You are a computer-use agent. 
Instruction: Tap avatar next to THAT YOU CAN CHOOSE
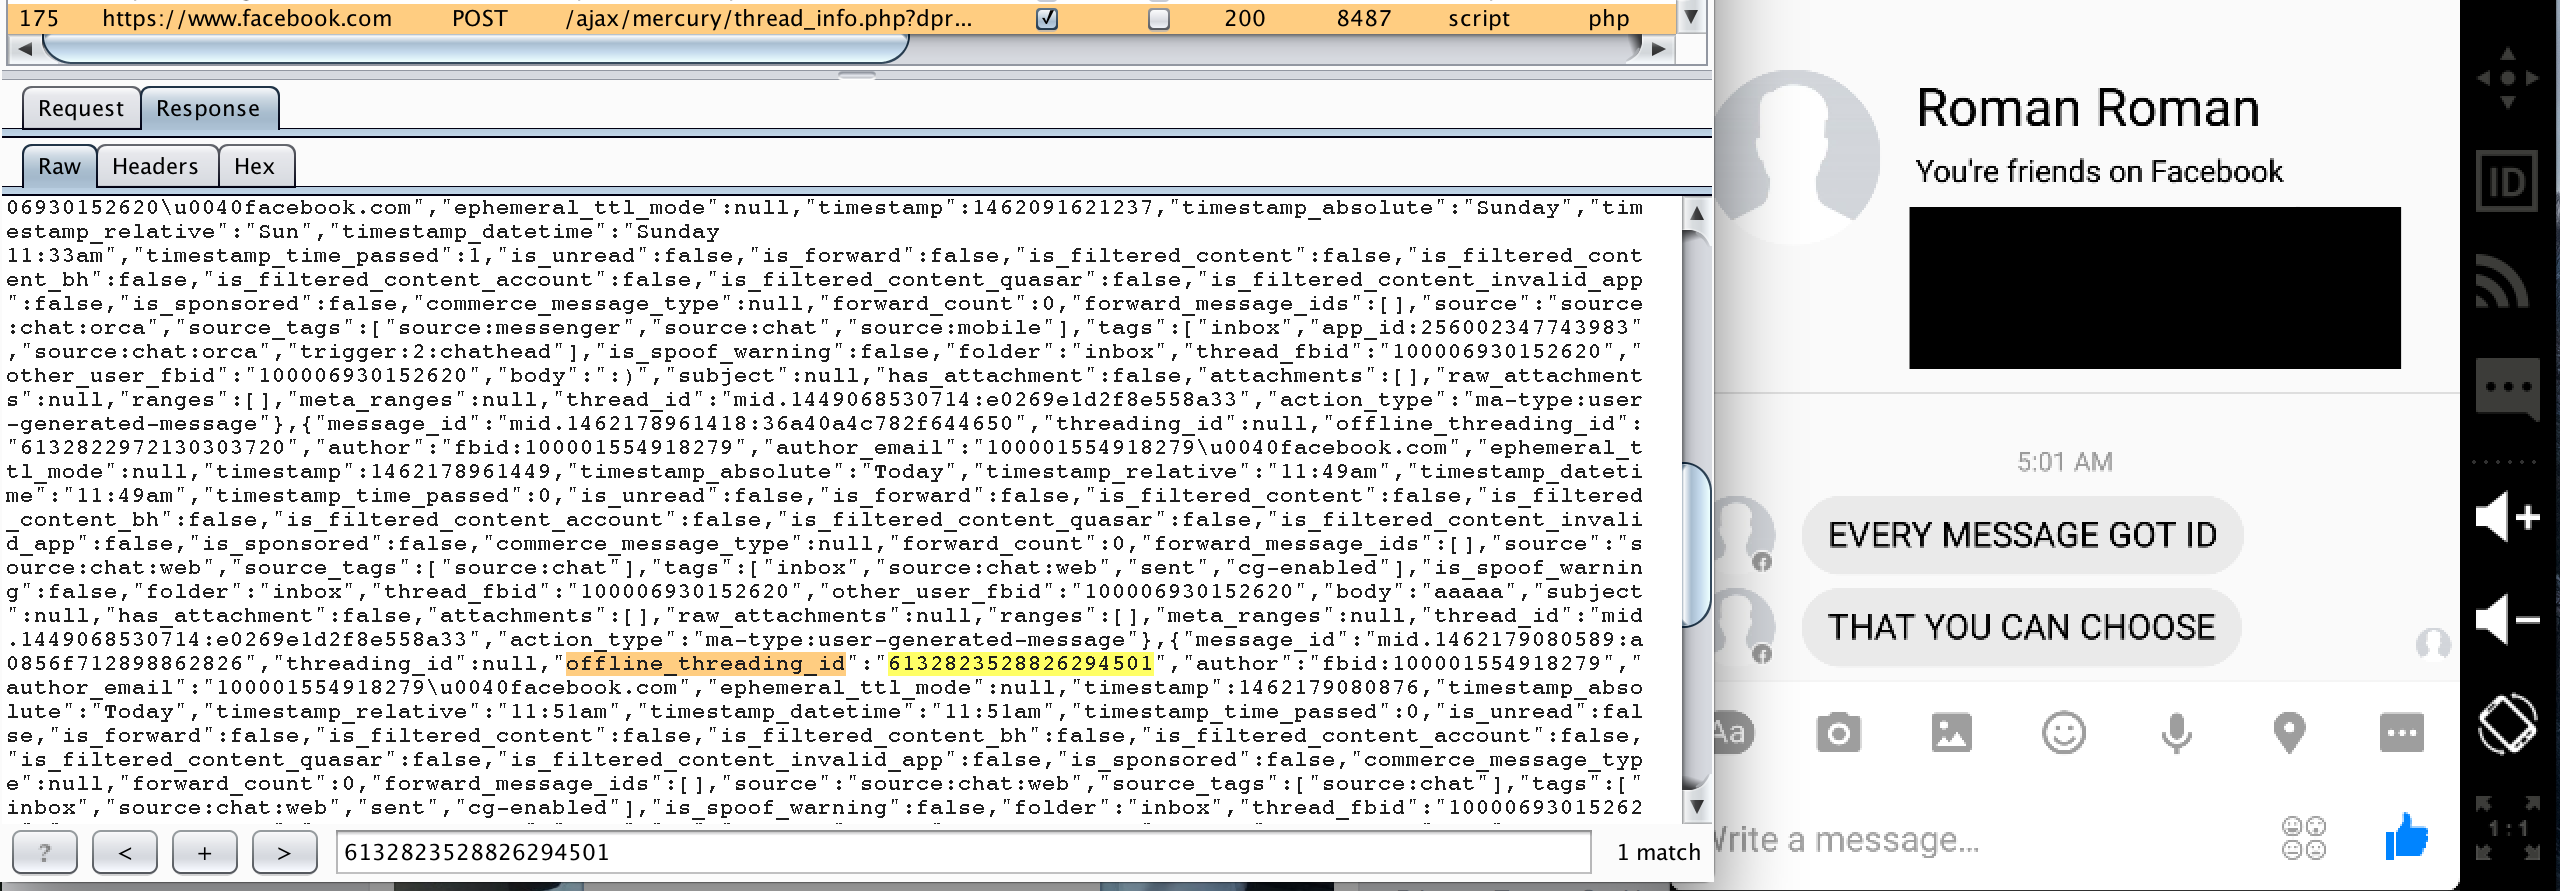click(1744, 625)
